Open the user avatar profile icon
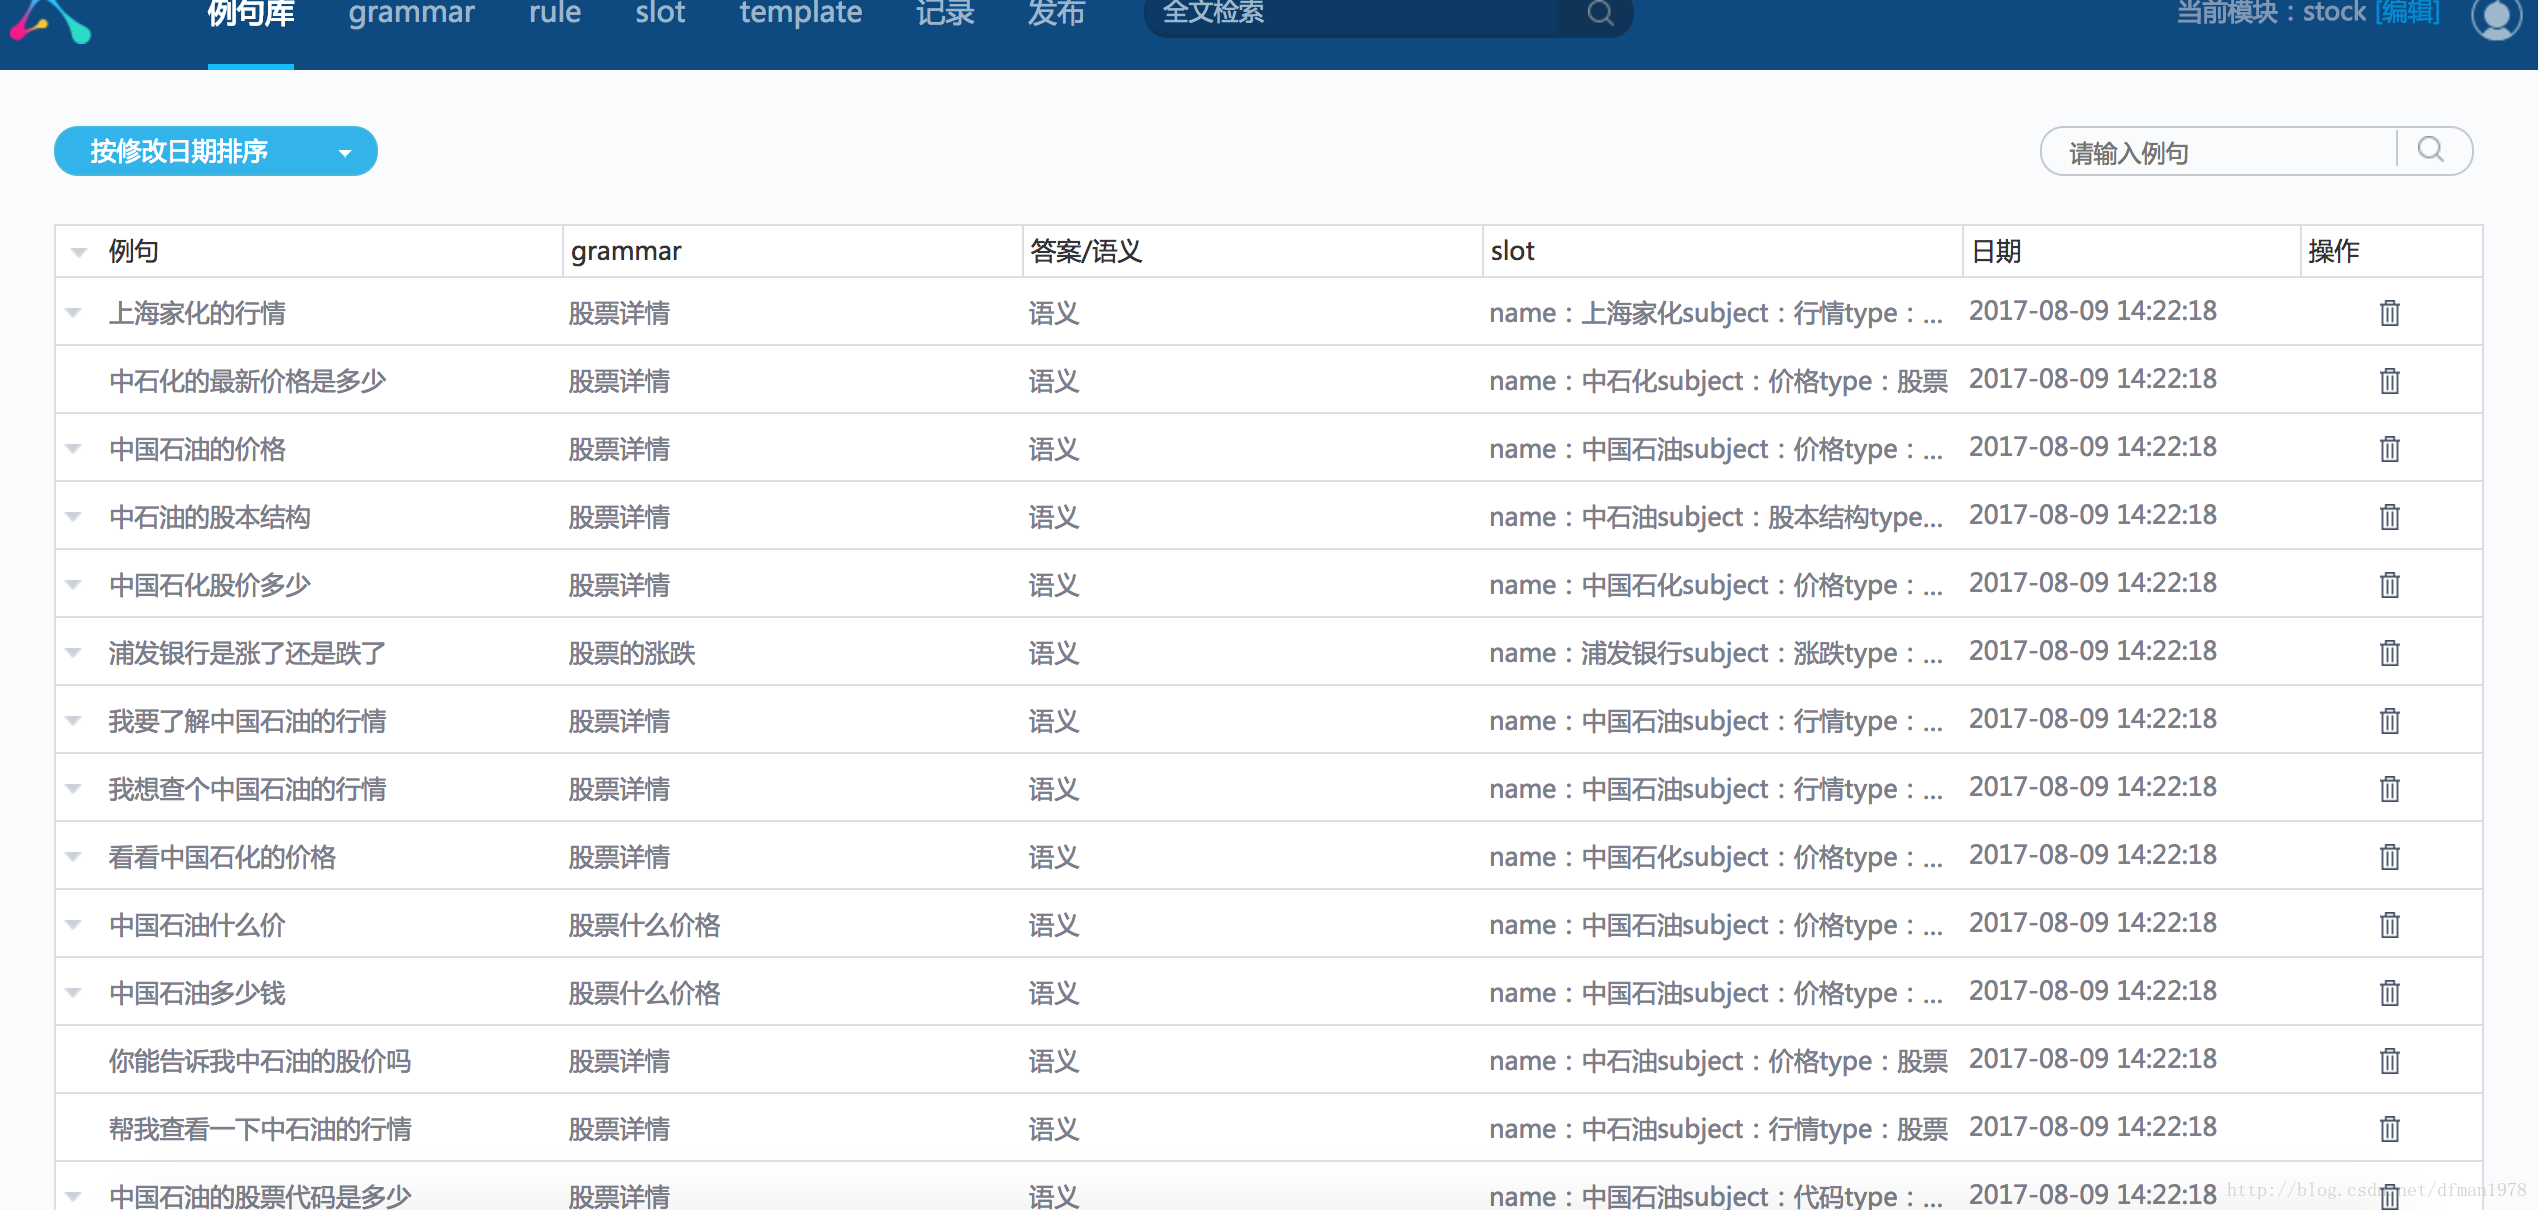 2496,18
